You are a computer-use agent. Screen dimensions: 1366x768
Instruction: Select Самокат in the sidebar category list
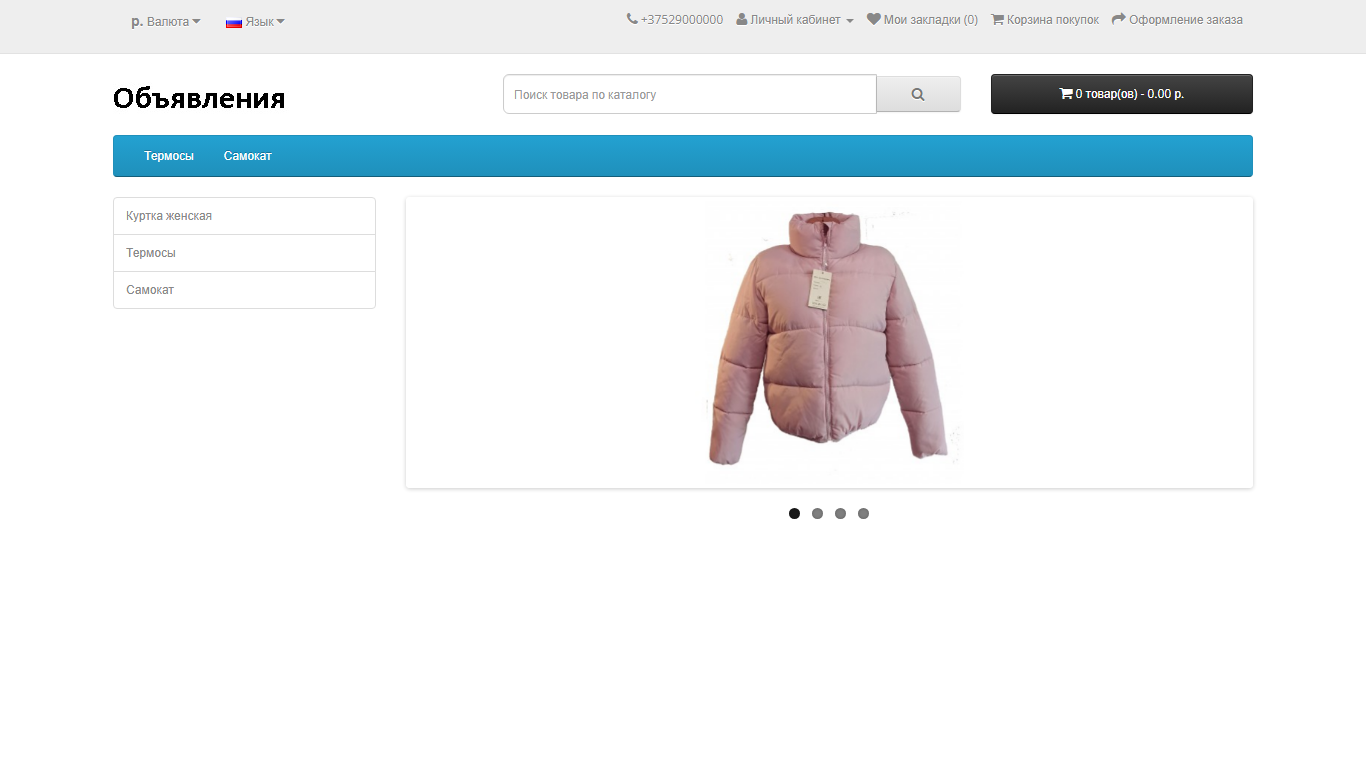click(244, 290)
